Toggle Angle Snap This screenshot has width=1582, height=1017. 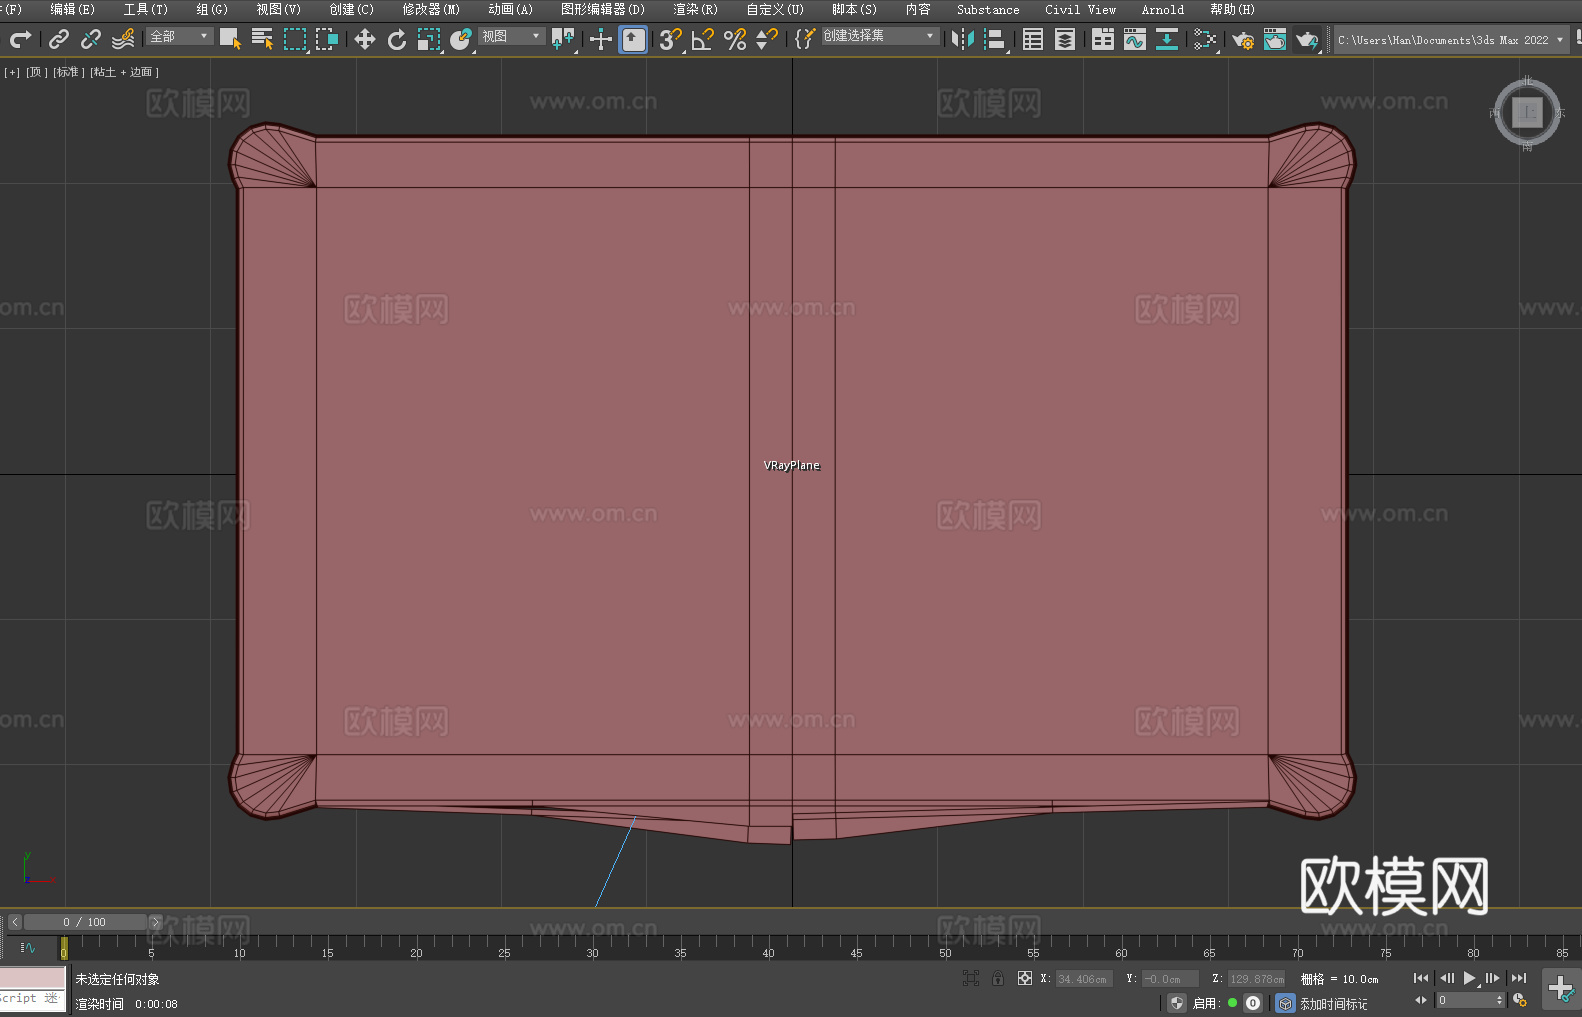(702, 39)
